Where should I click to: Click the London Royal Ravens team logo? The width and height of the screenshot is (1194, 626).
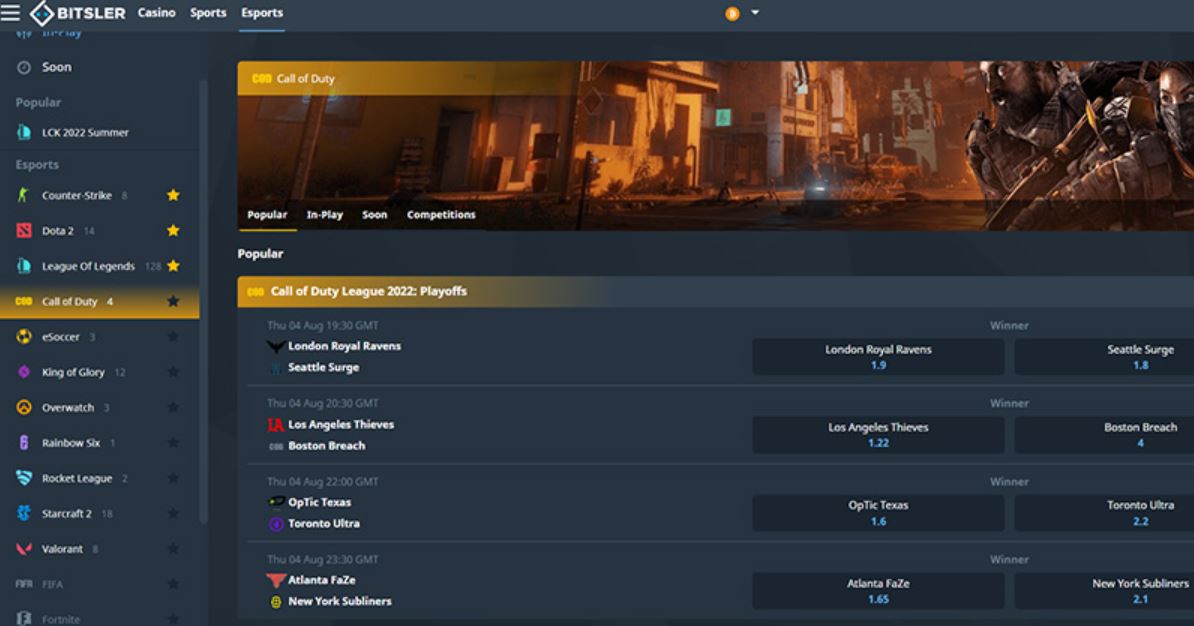[276, 347]
